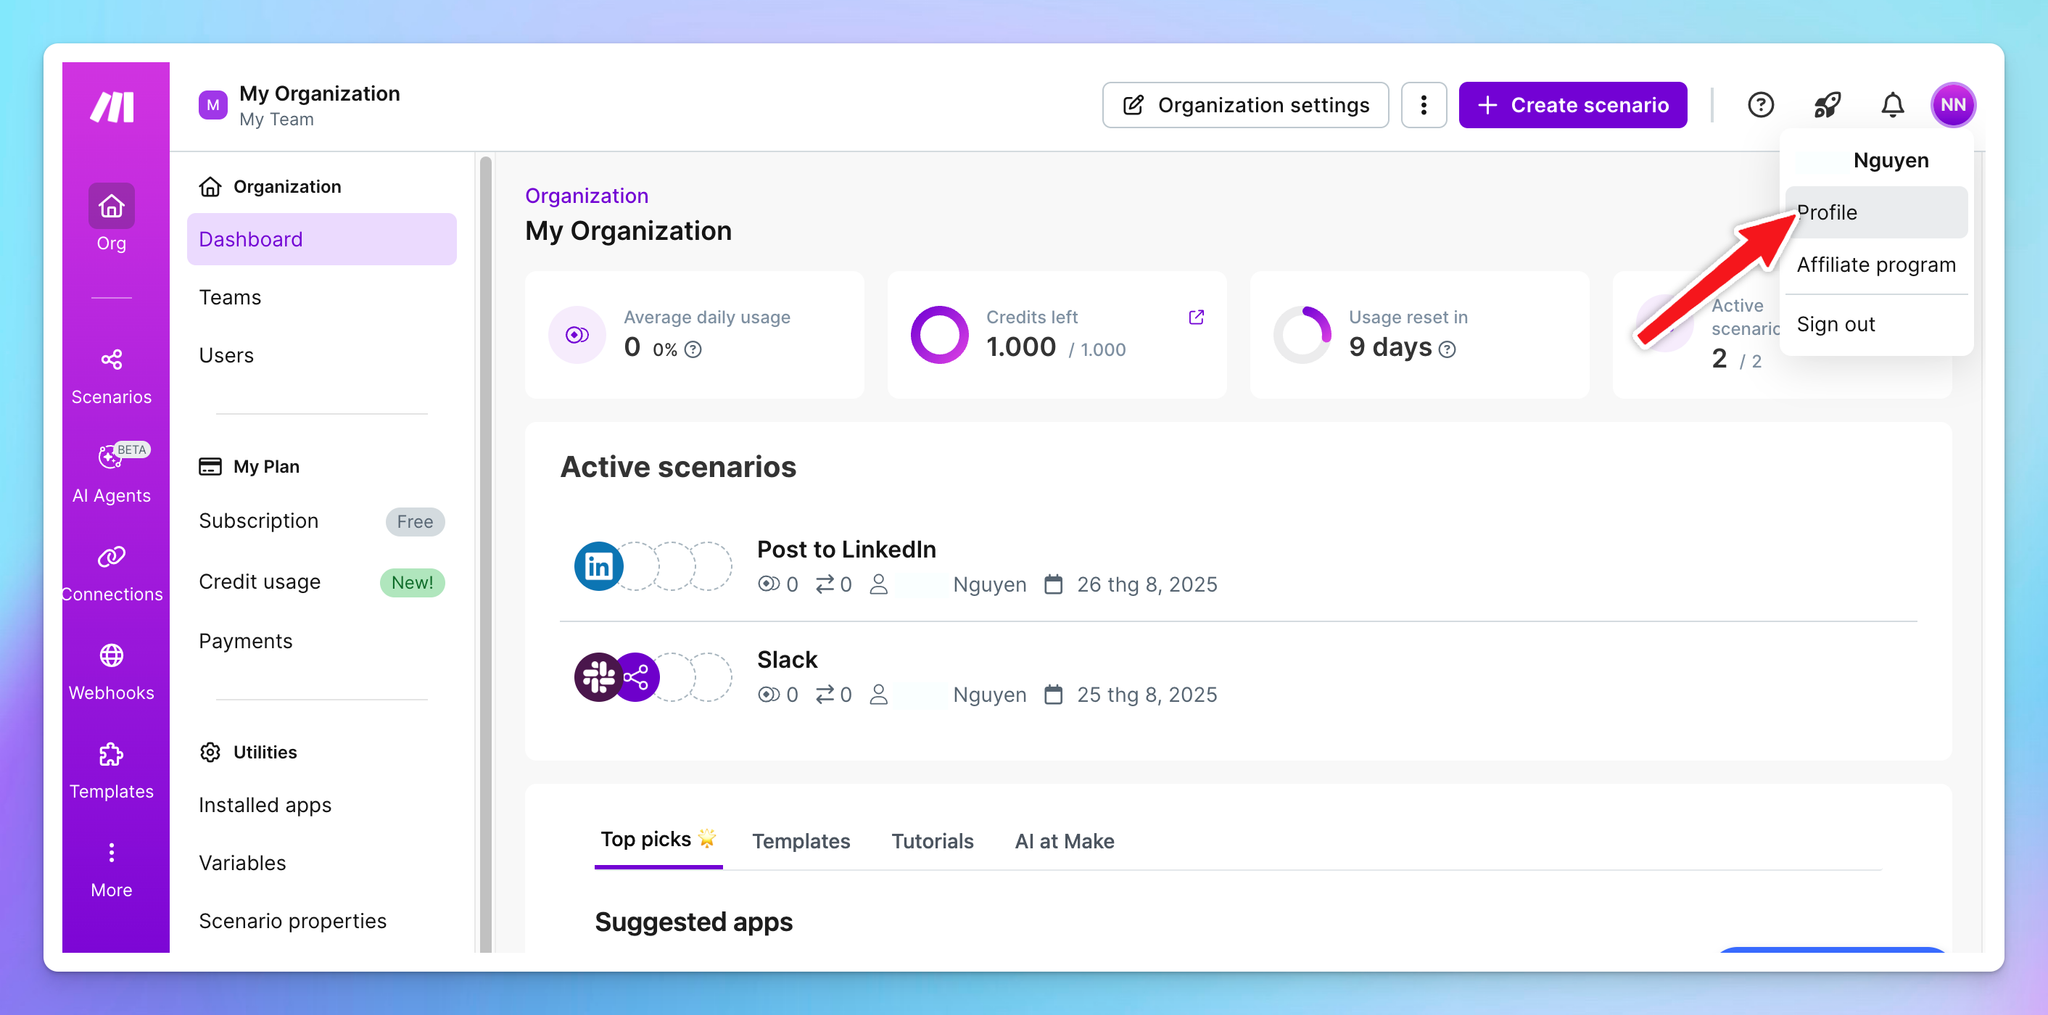Click the Free subscription badge
This screenshot has width=2048, height=1015.
pos(415,521)
